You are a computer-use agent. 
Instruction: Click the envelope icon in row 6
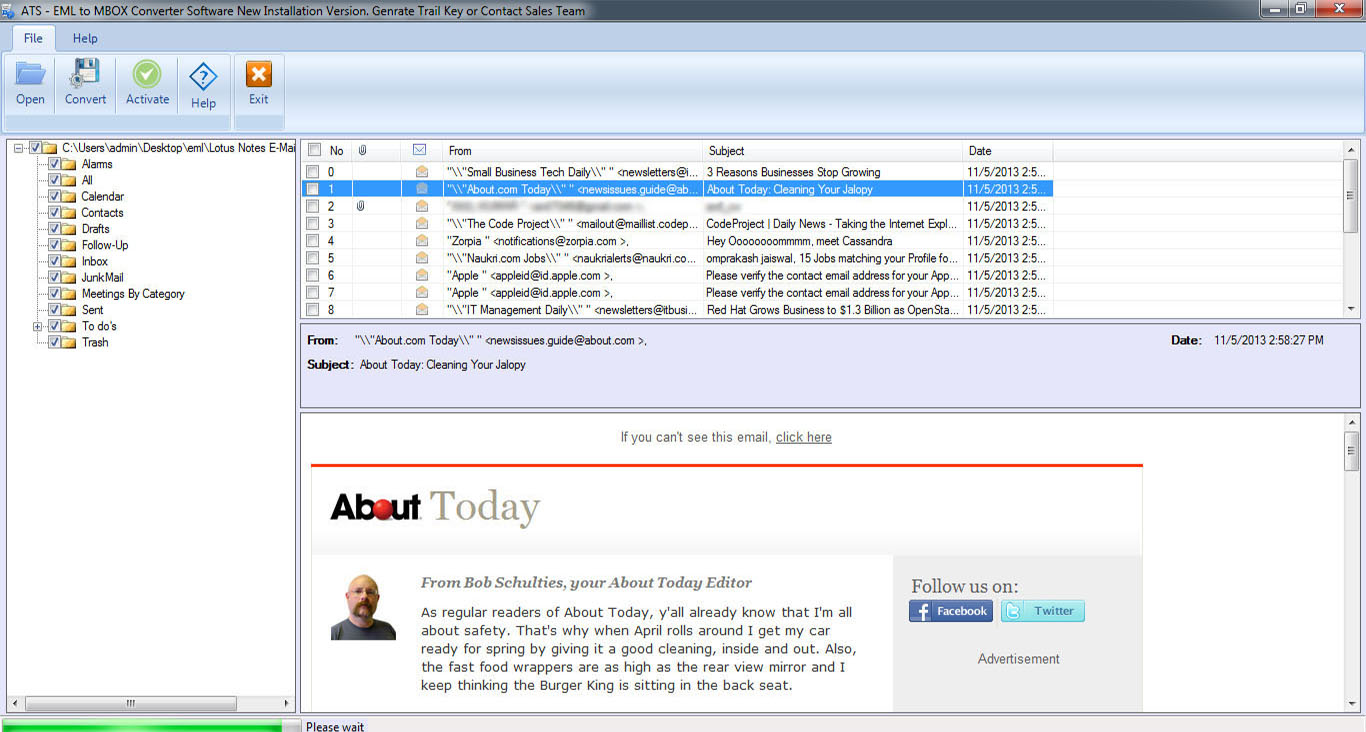(422, 275)
